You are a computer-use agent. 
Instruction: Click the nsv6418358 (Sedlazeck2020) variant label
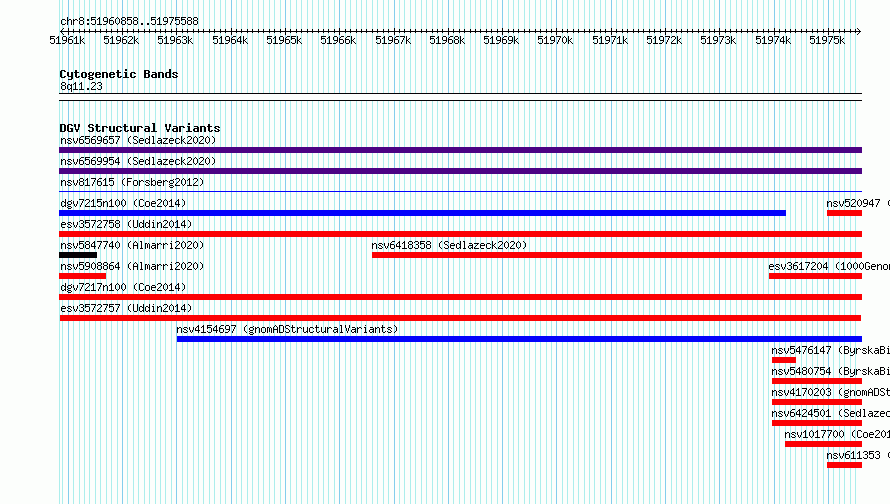pyautogui.click(x=449, y=245)
